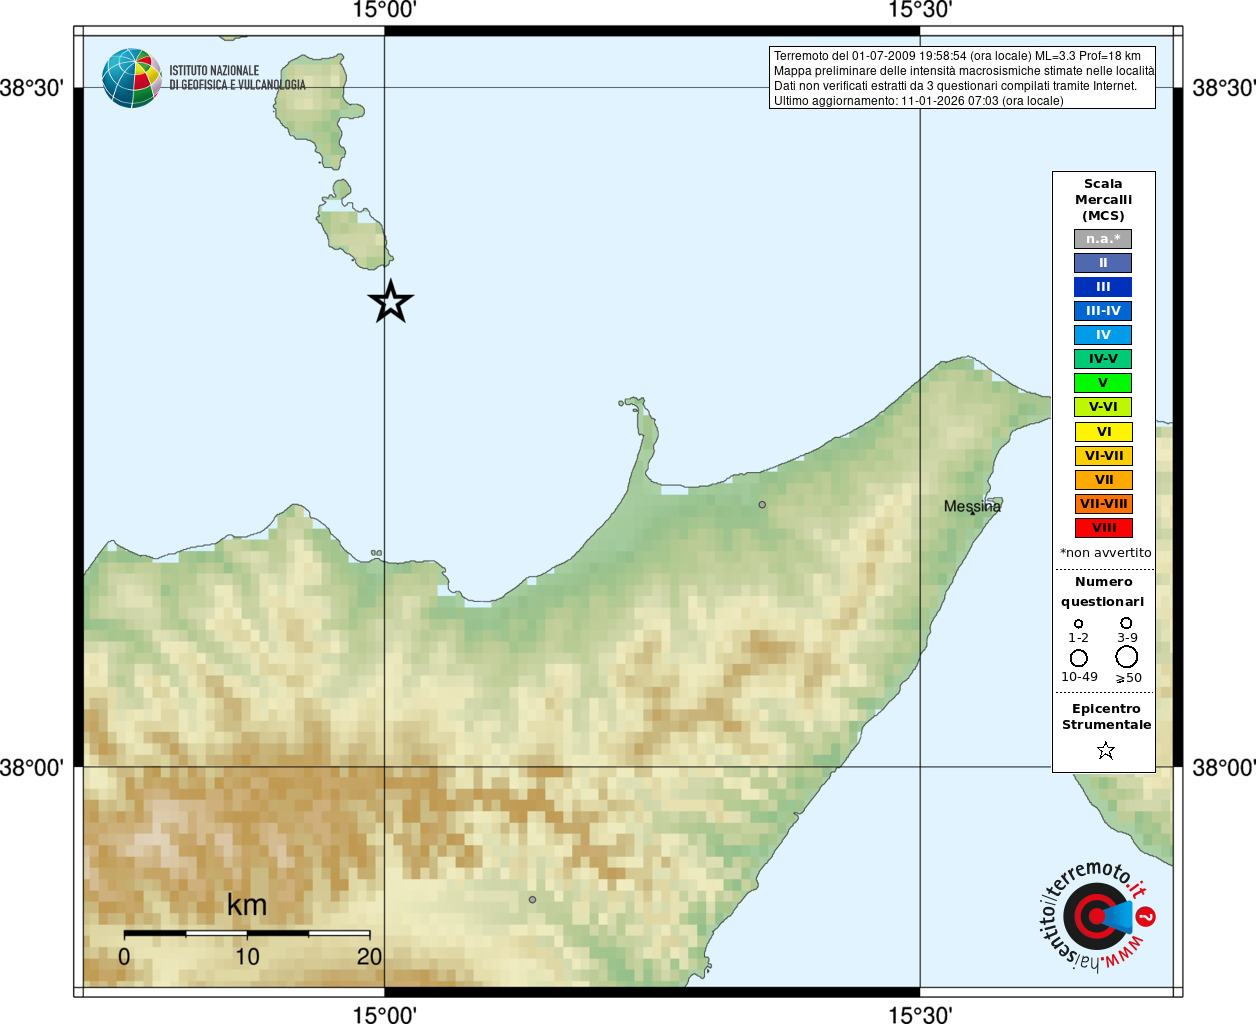This screenshot has height=1024, width=1256.
Task: Click the 'Mappa preliminare delle intensità' info line
Action: [x=964, y=71]
